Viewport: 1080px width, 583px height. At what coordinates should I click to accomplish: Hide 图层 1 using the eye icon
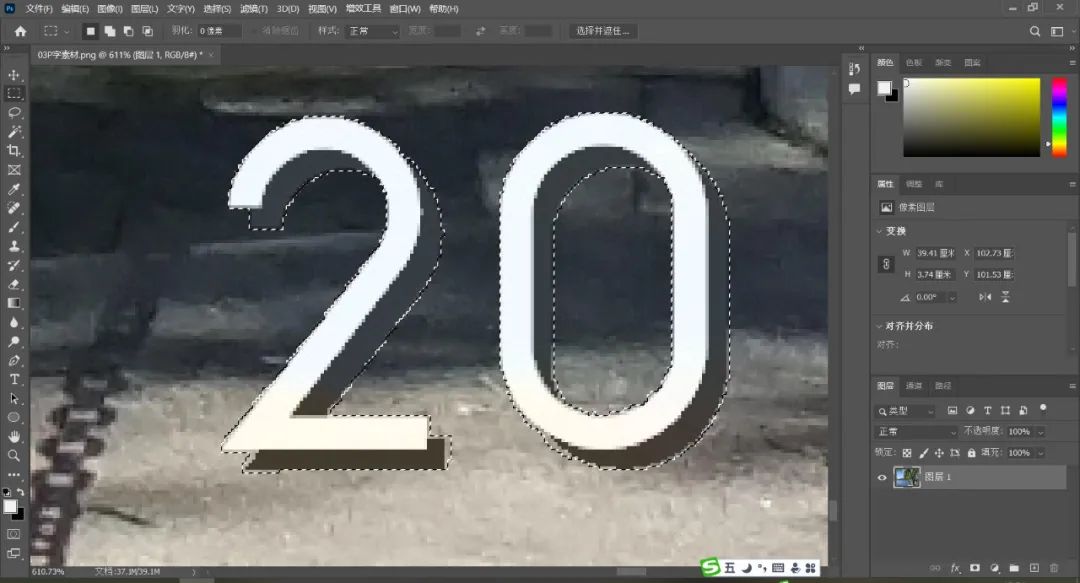point(882,478)
